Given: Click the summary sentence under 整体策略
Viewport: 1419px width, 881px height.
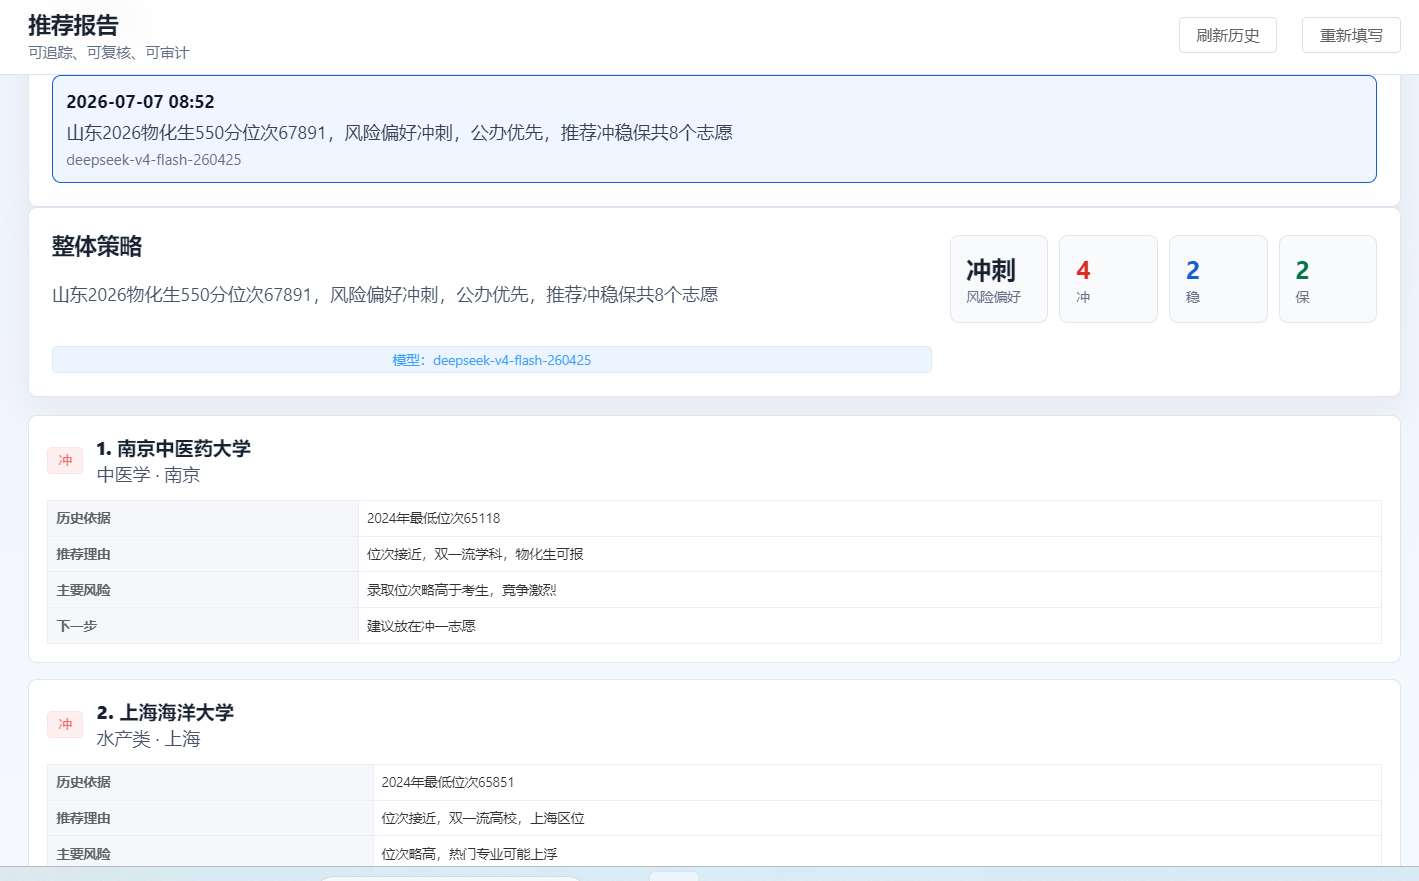Looking at the screenshot, I should (385, 295).
